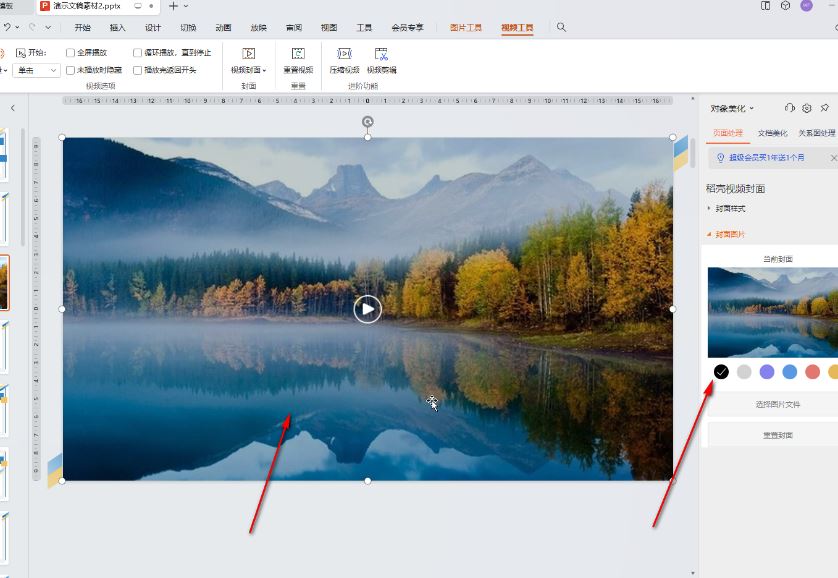
Task: Toggle the 循环播放，直到停止 checkbox
Action: point(138,52)
